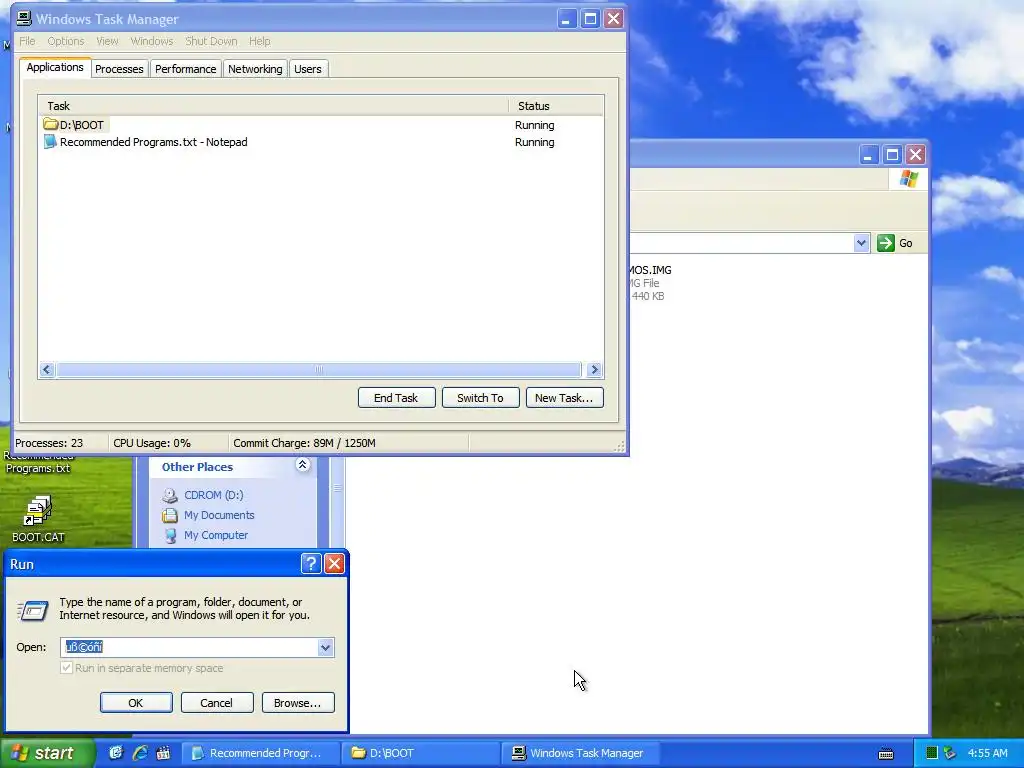Click the My Documents folder icon

tap(170, 515)
